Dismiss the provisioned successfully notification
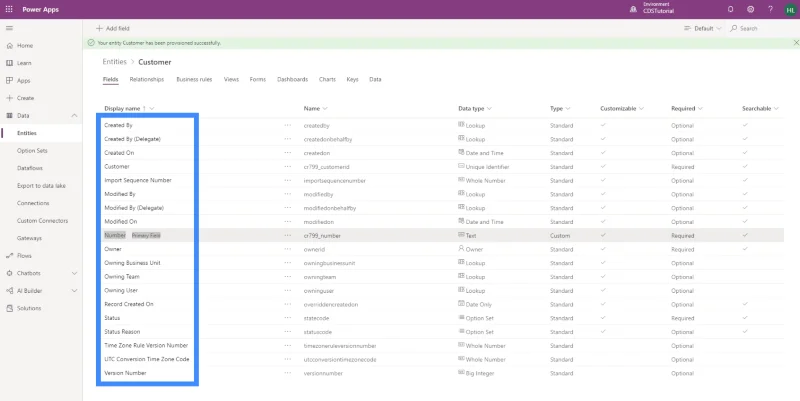This screenshot has height=401, width=800. click(x=796, y=43)
